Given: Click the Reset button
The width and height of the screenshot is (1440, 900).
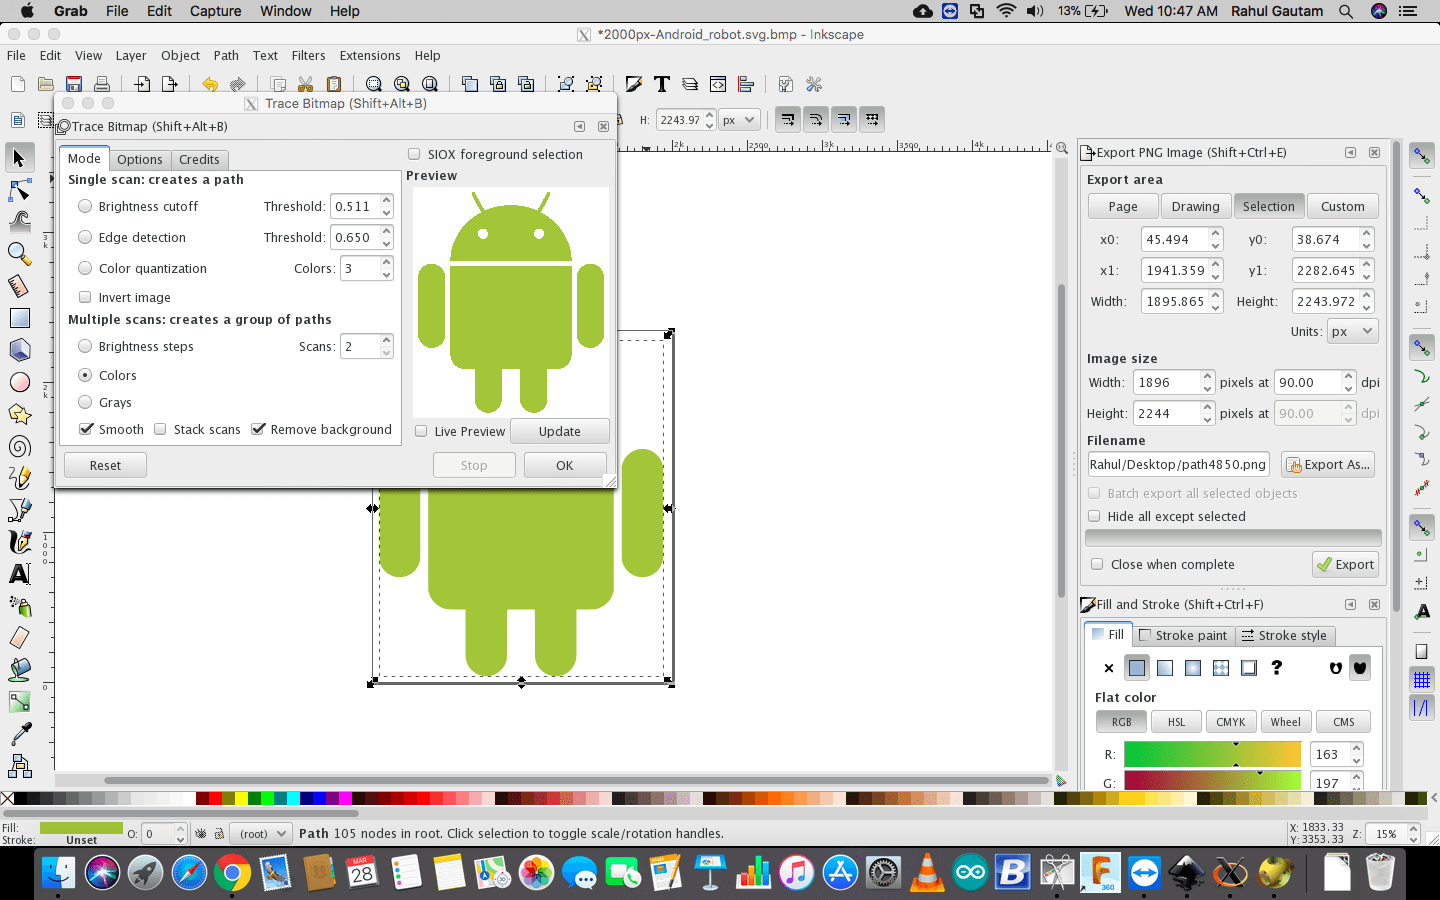Looking at the screenshot, I should pyautogui.click(x=105, y=465).
